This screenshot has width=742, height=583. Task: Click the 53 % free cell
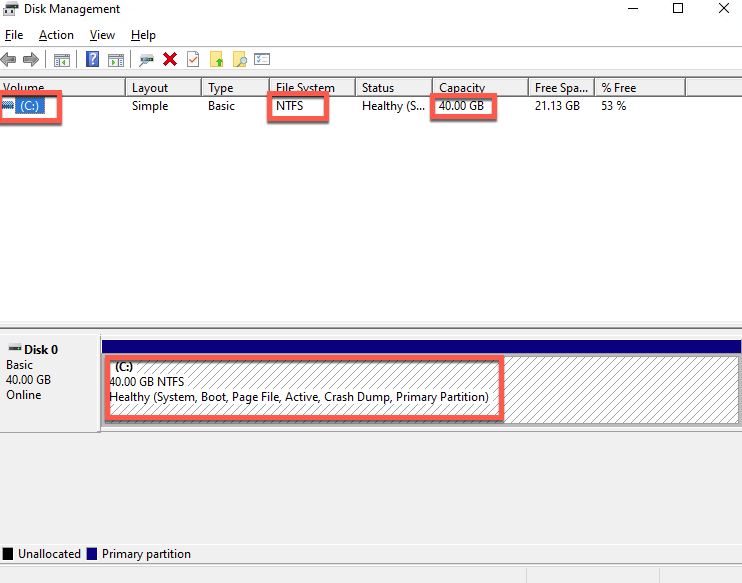614,106
